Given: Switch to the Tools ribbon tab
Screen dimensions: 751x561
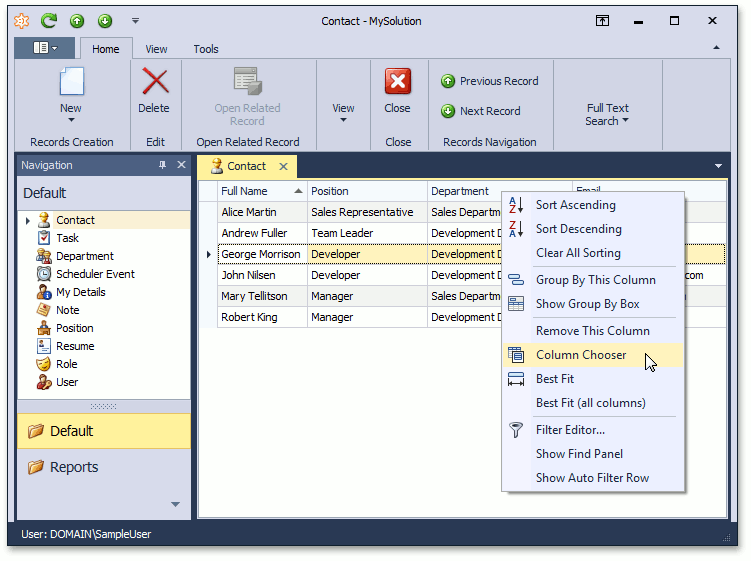Looking at the screenshot, I should 206,49.
